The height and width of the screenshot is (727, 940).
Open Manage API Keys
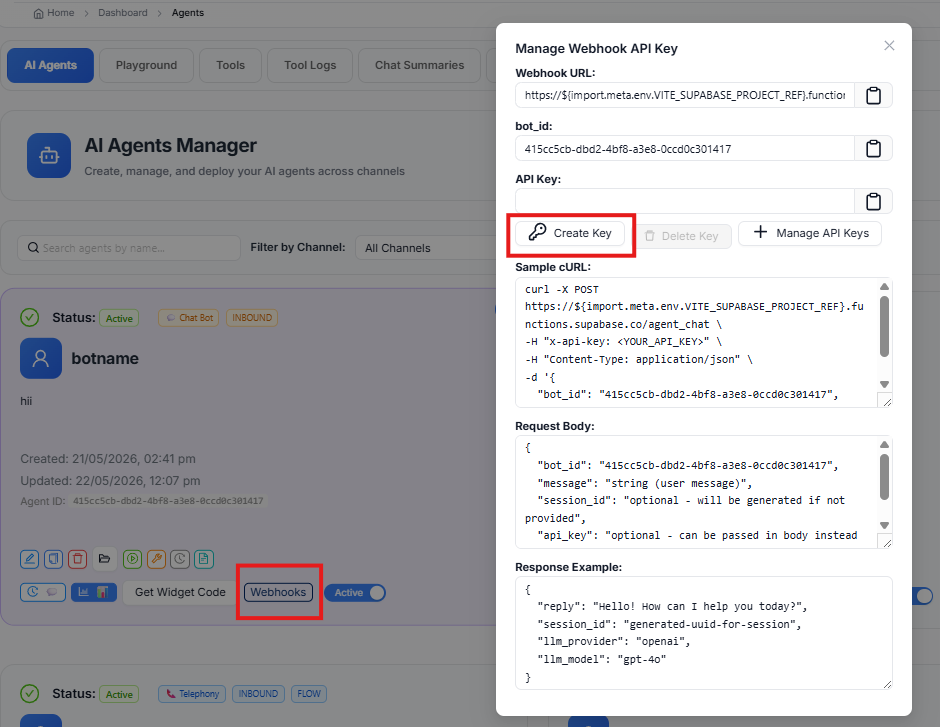click(x=810, y=233)
